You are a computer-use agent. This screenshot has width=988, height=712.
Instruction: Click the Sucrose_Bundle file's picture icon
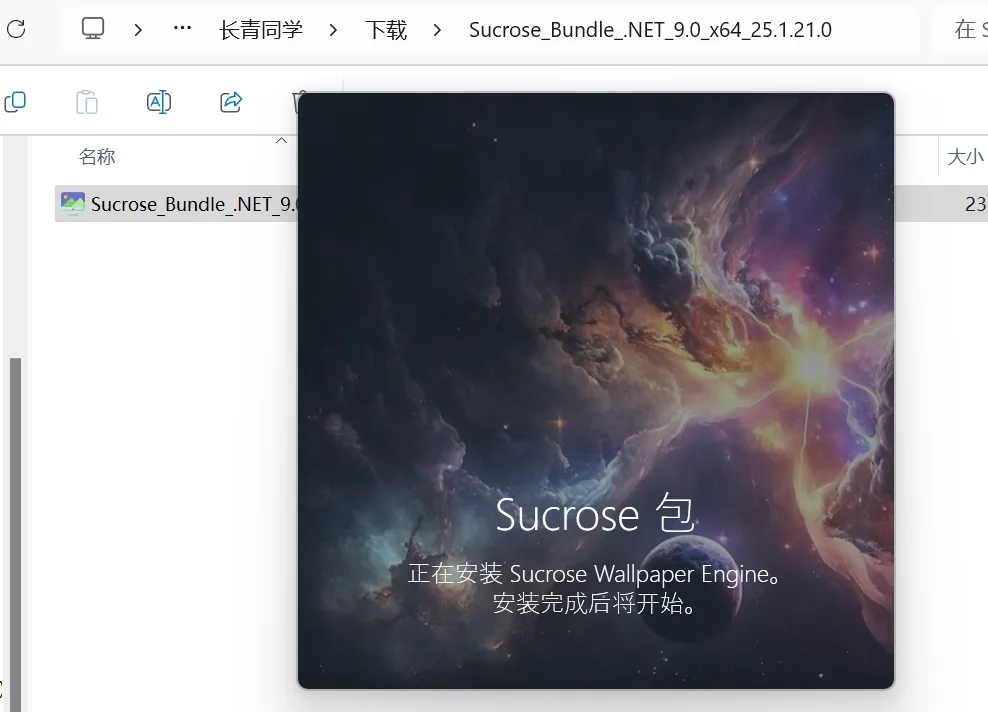pyautogui.click(x=72, y=204)
